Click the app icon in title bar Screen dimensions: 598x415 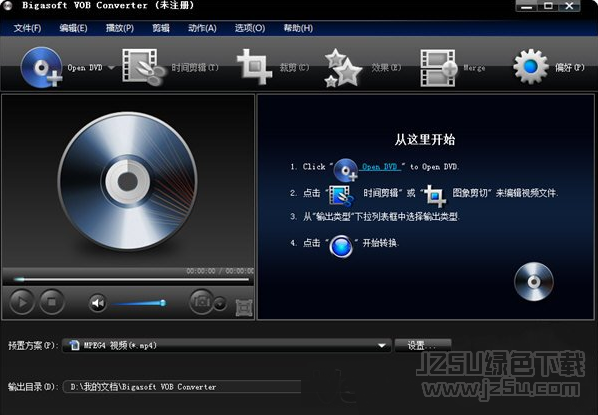(x=8, y=6)
